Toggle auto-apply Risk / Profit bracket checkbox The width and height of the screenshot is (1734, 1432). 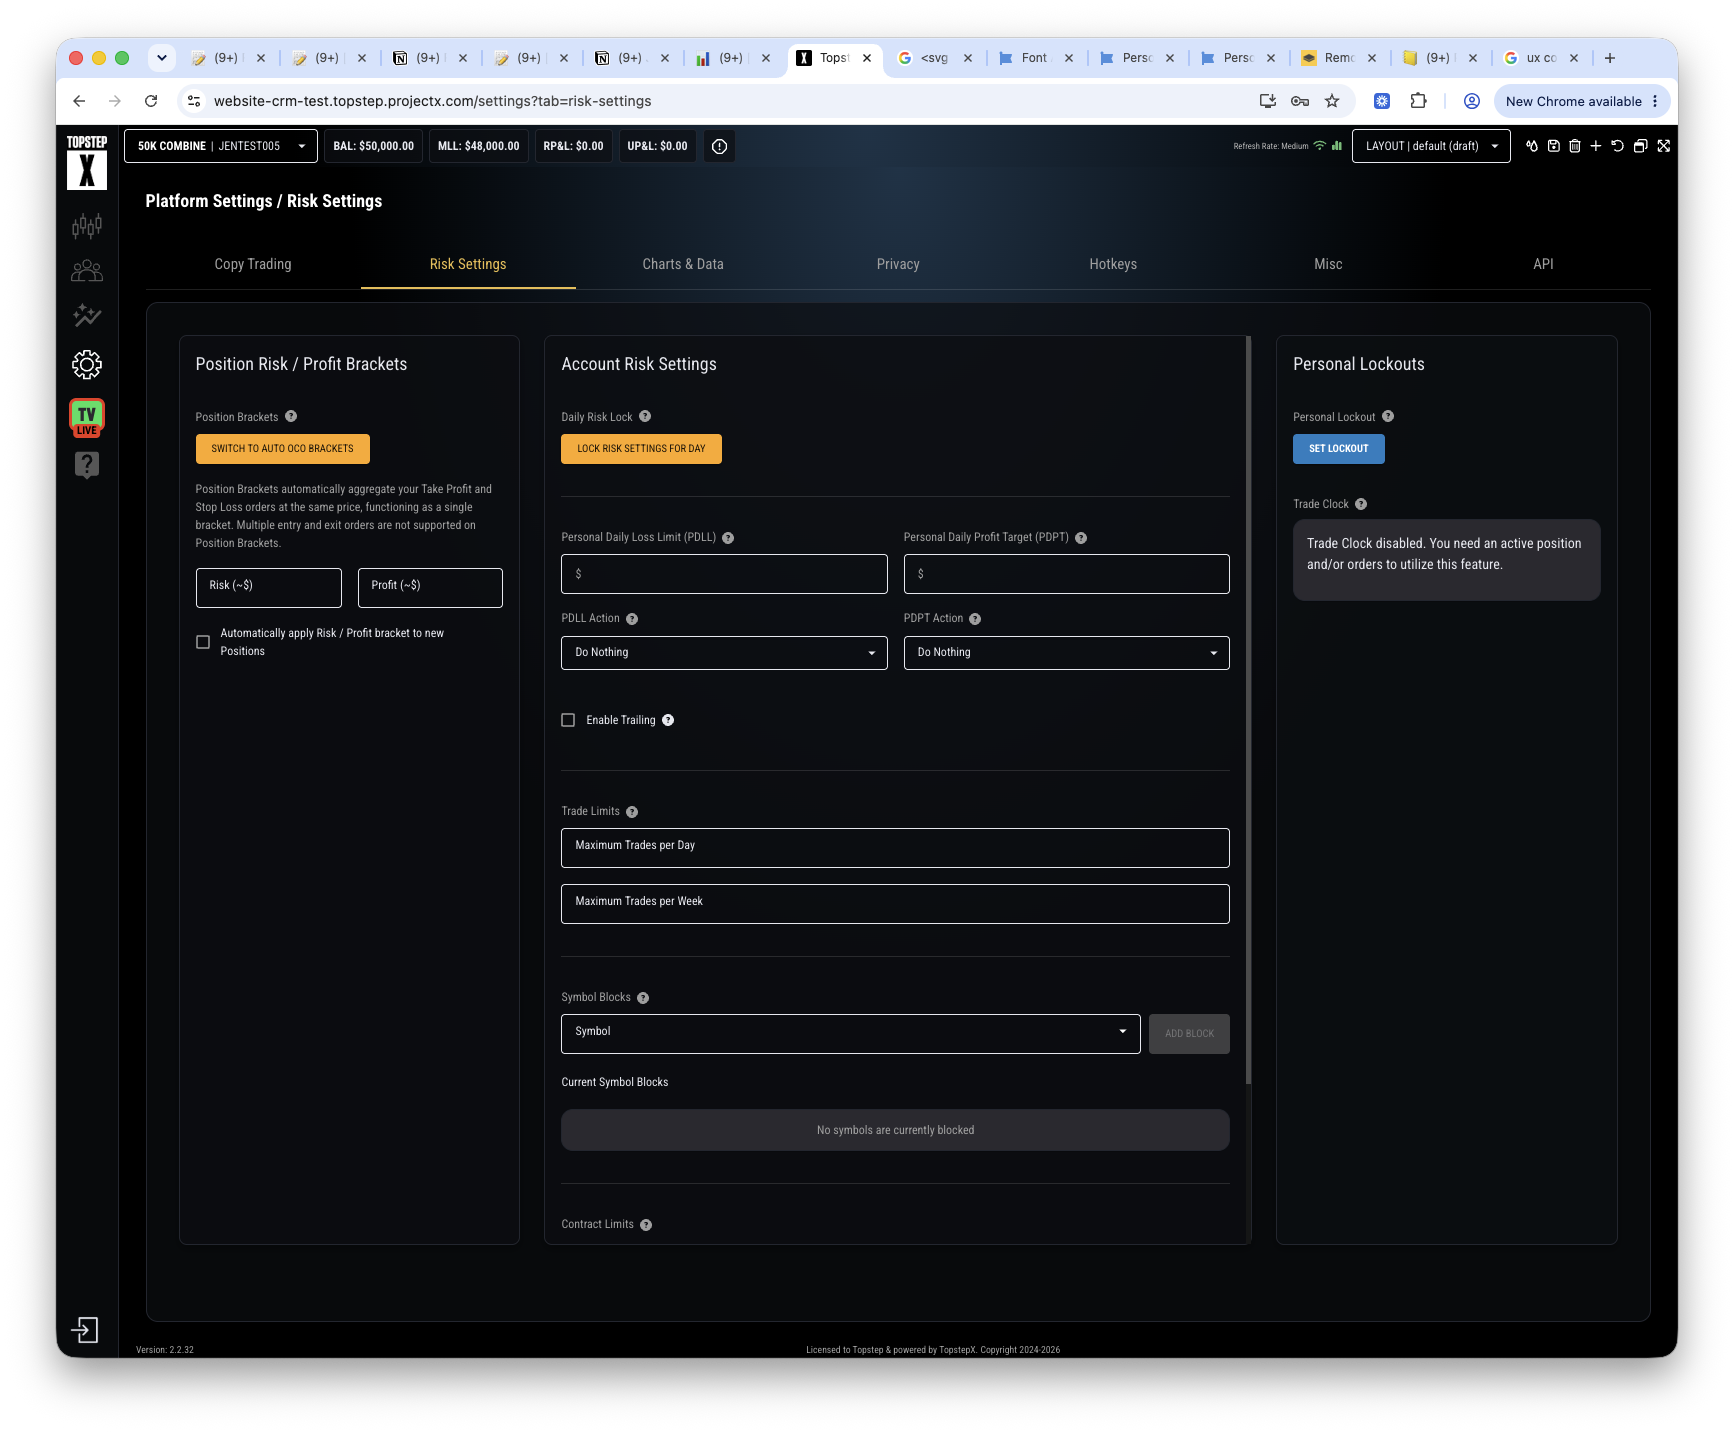(x=203, y=642)
